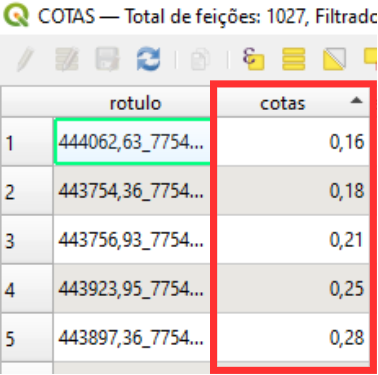Select row number 4 header

click(27, 289)
